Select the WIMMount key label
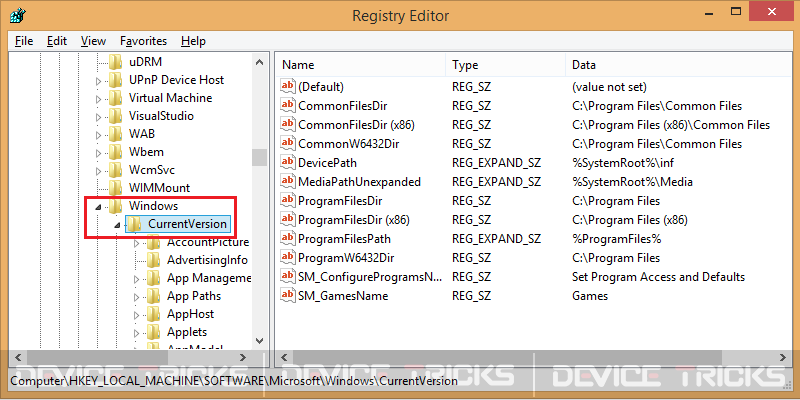Screen dimensions: 800x400 point(159,188)
